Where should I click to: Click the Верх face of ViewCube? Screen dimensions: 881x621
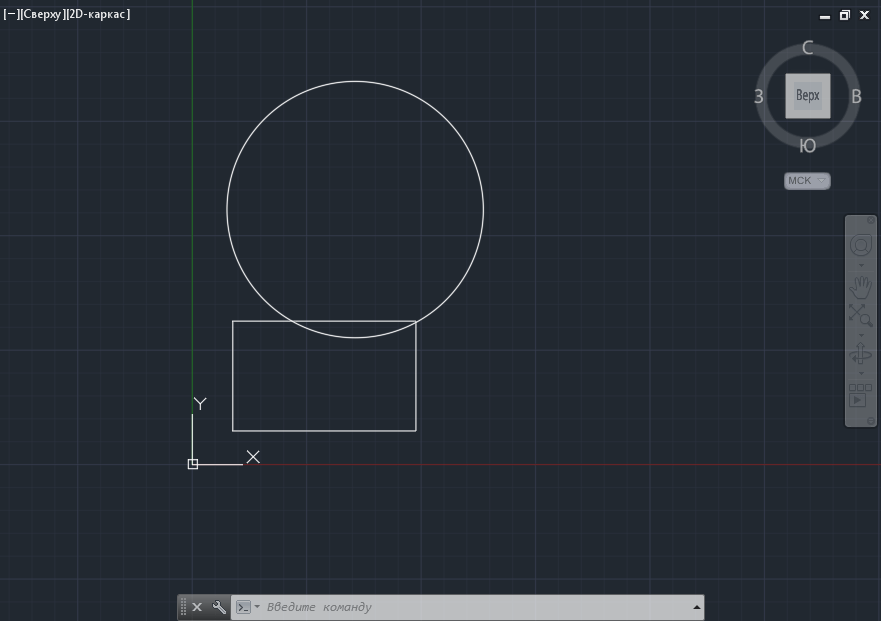pyautogui.click(x=807, y=96)
